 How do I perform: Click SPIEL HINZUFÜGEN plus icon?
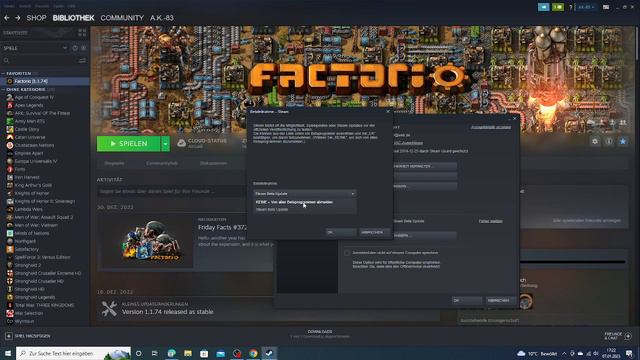coord(9,336)
